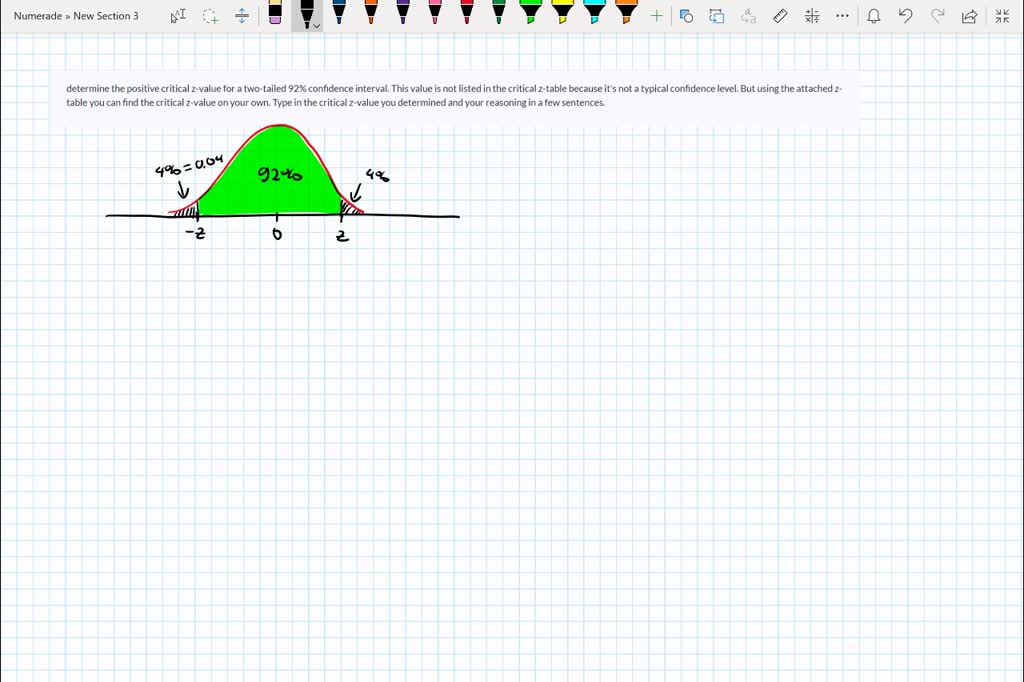Open the Math assistant tool
The image size is (1024, 682).
click(x=812, y=16)
